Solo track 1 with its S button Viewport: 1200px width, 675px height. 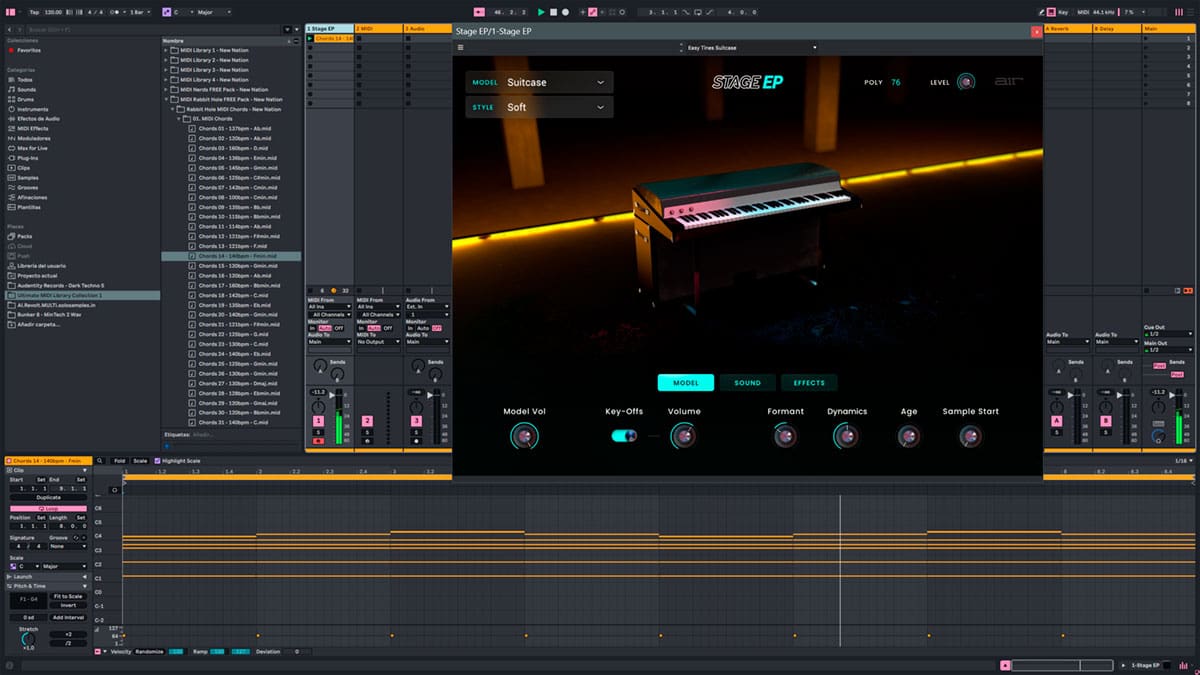pyautogui.click(x=318, y=432)
